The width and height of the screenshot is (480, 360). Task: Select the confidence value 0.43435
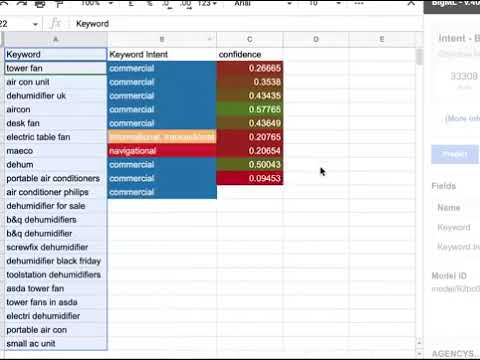250,96
